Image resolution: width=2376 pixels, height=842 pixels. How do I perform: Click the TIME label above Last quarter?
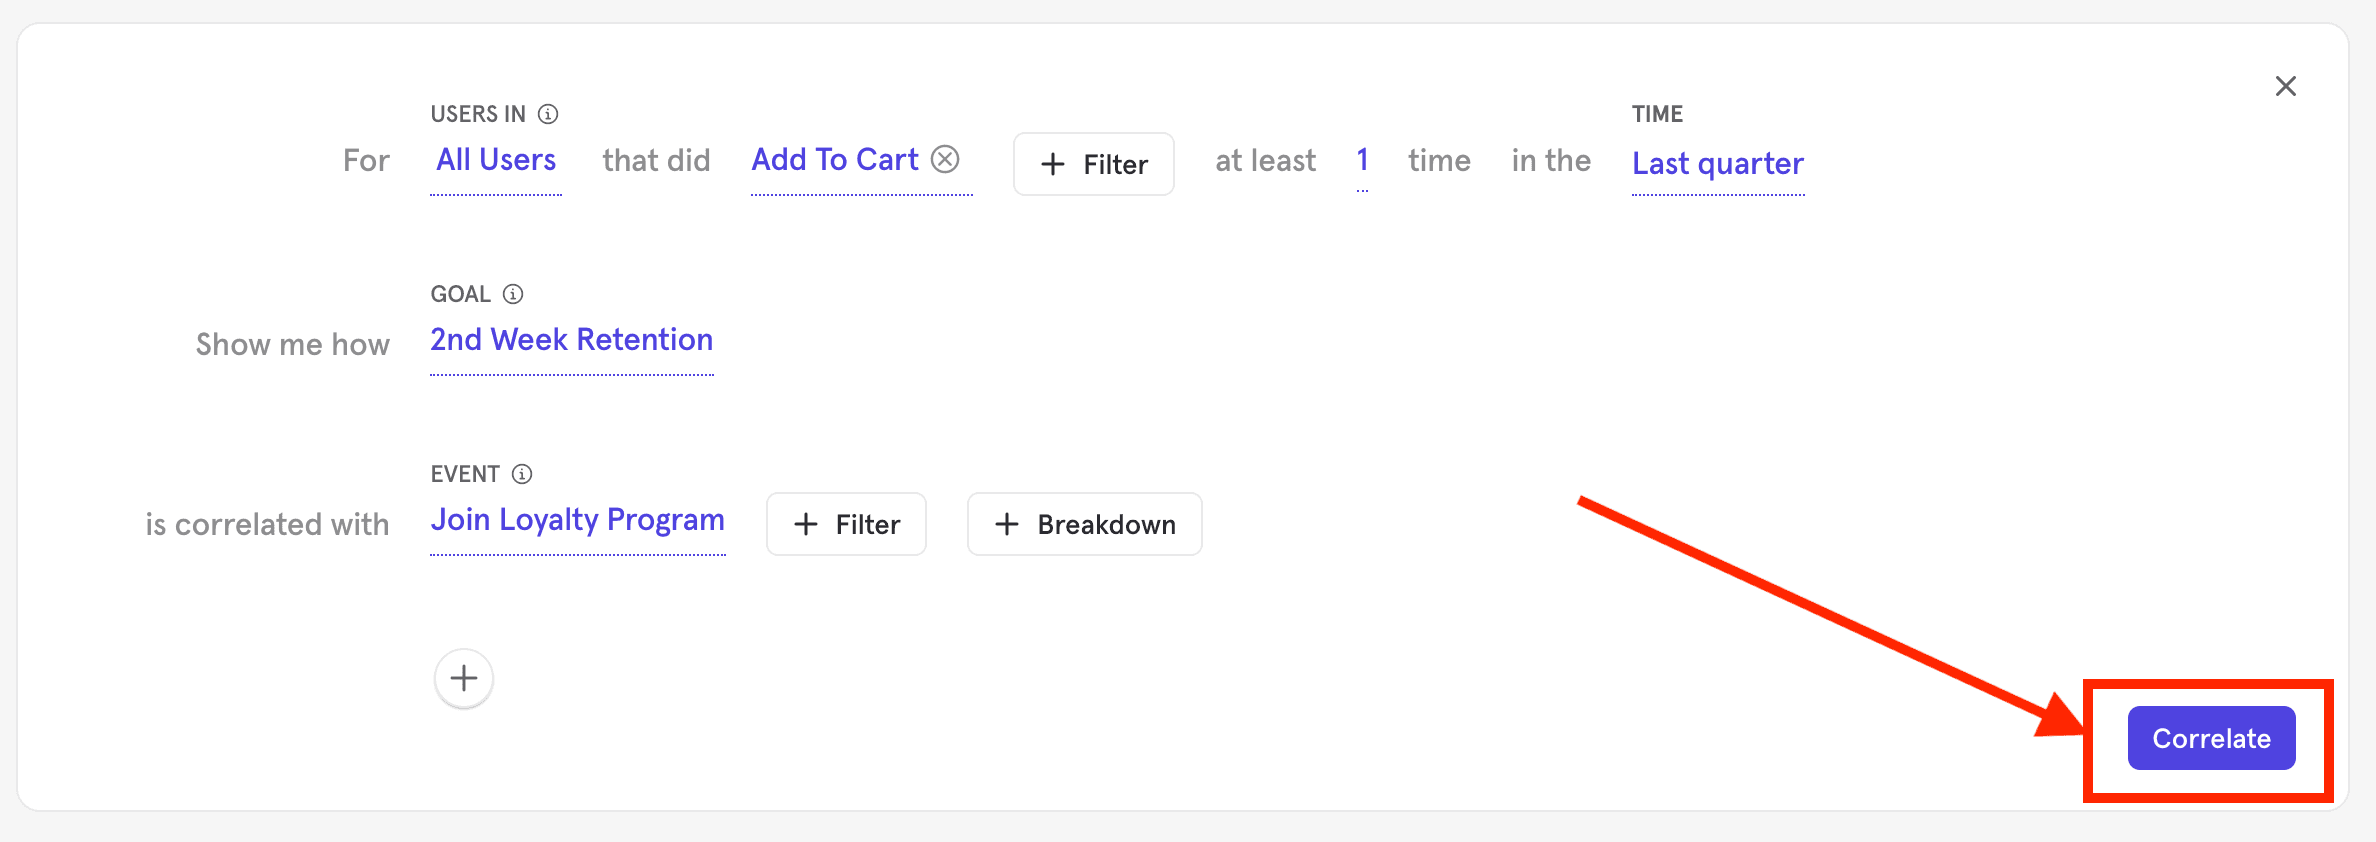click(x=1657, y=114)
